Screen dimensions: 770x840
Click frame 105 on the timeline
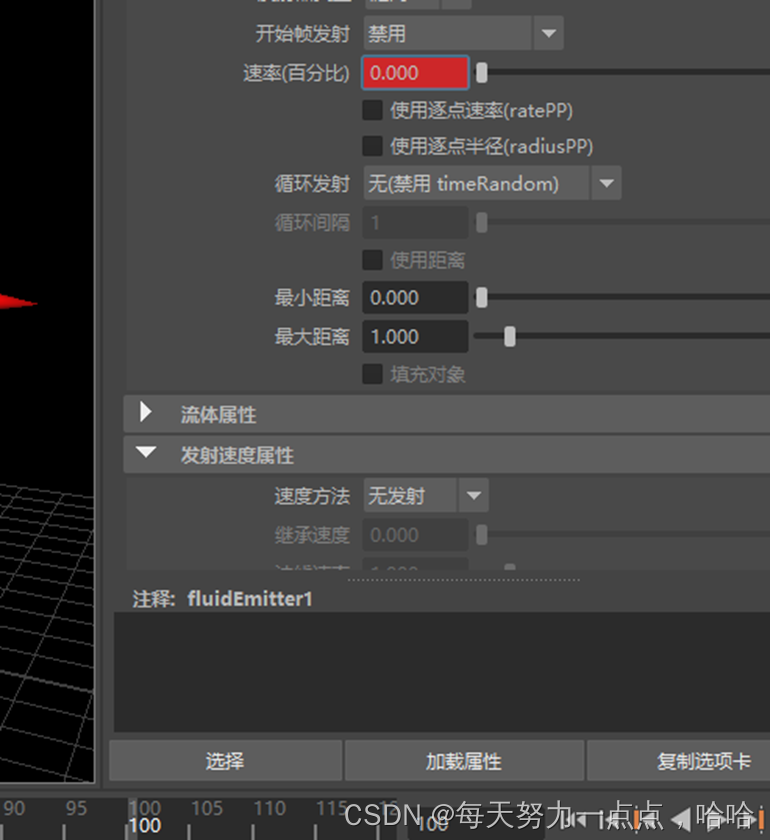tap(207, 808)
